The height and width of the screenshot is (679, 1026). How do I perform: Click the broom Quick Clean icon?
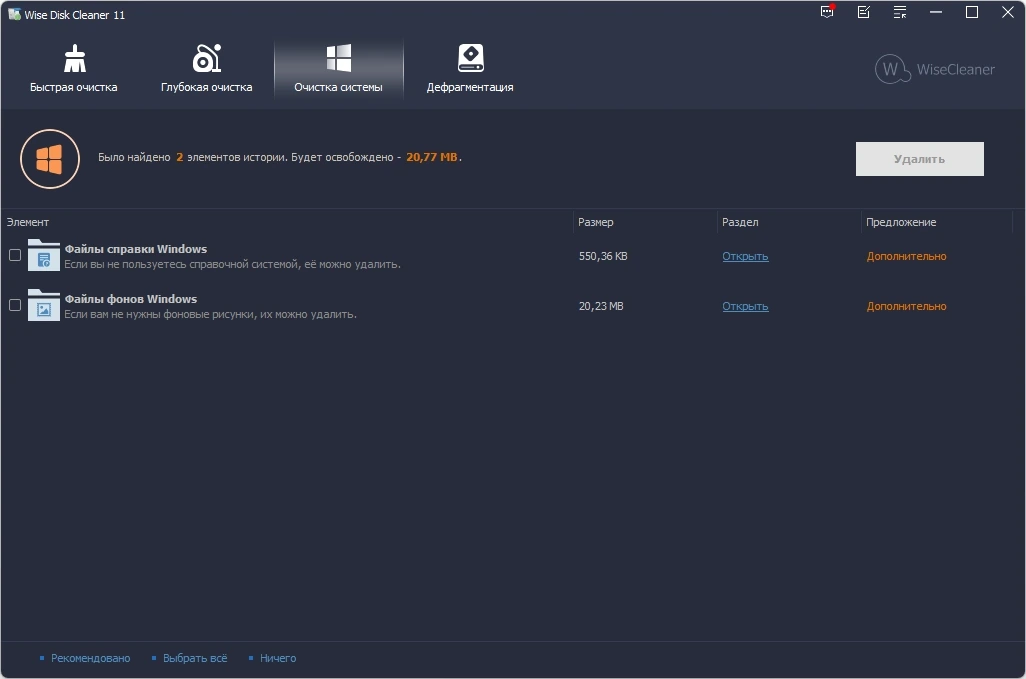[x=75, y=58]
